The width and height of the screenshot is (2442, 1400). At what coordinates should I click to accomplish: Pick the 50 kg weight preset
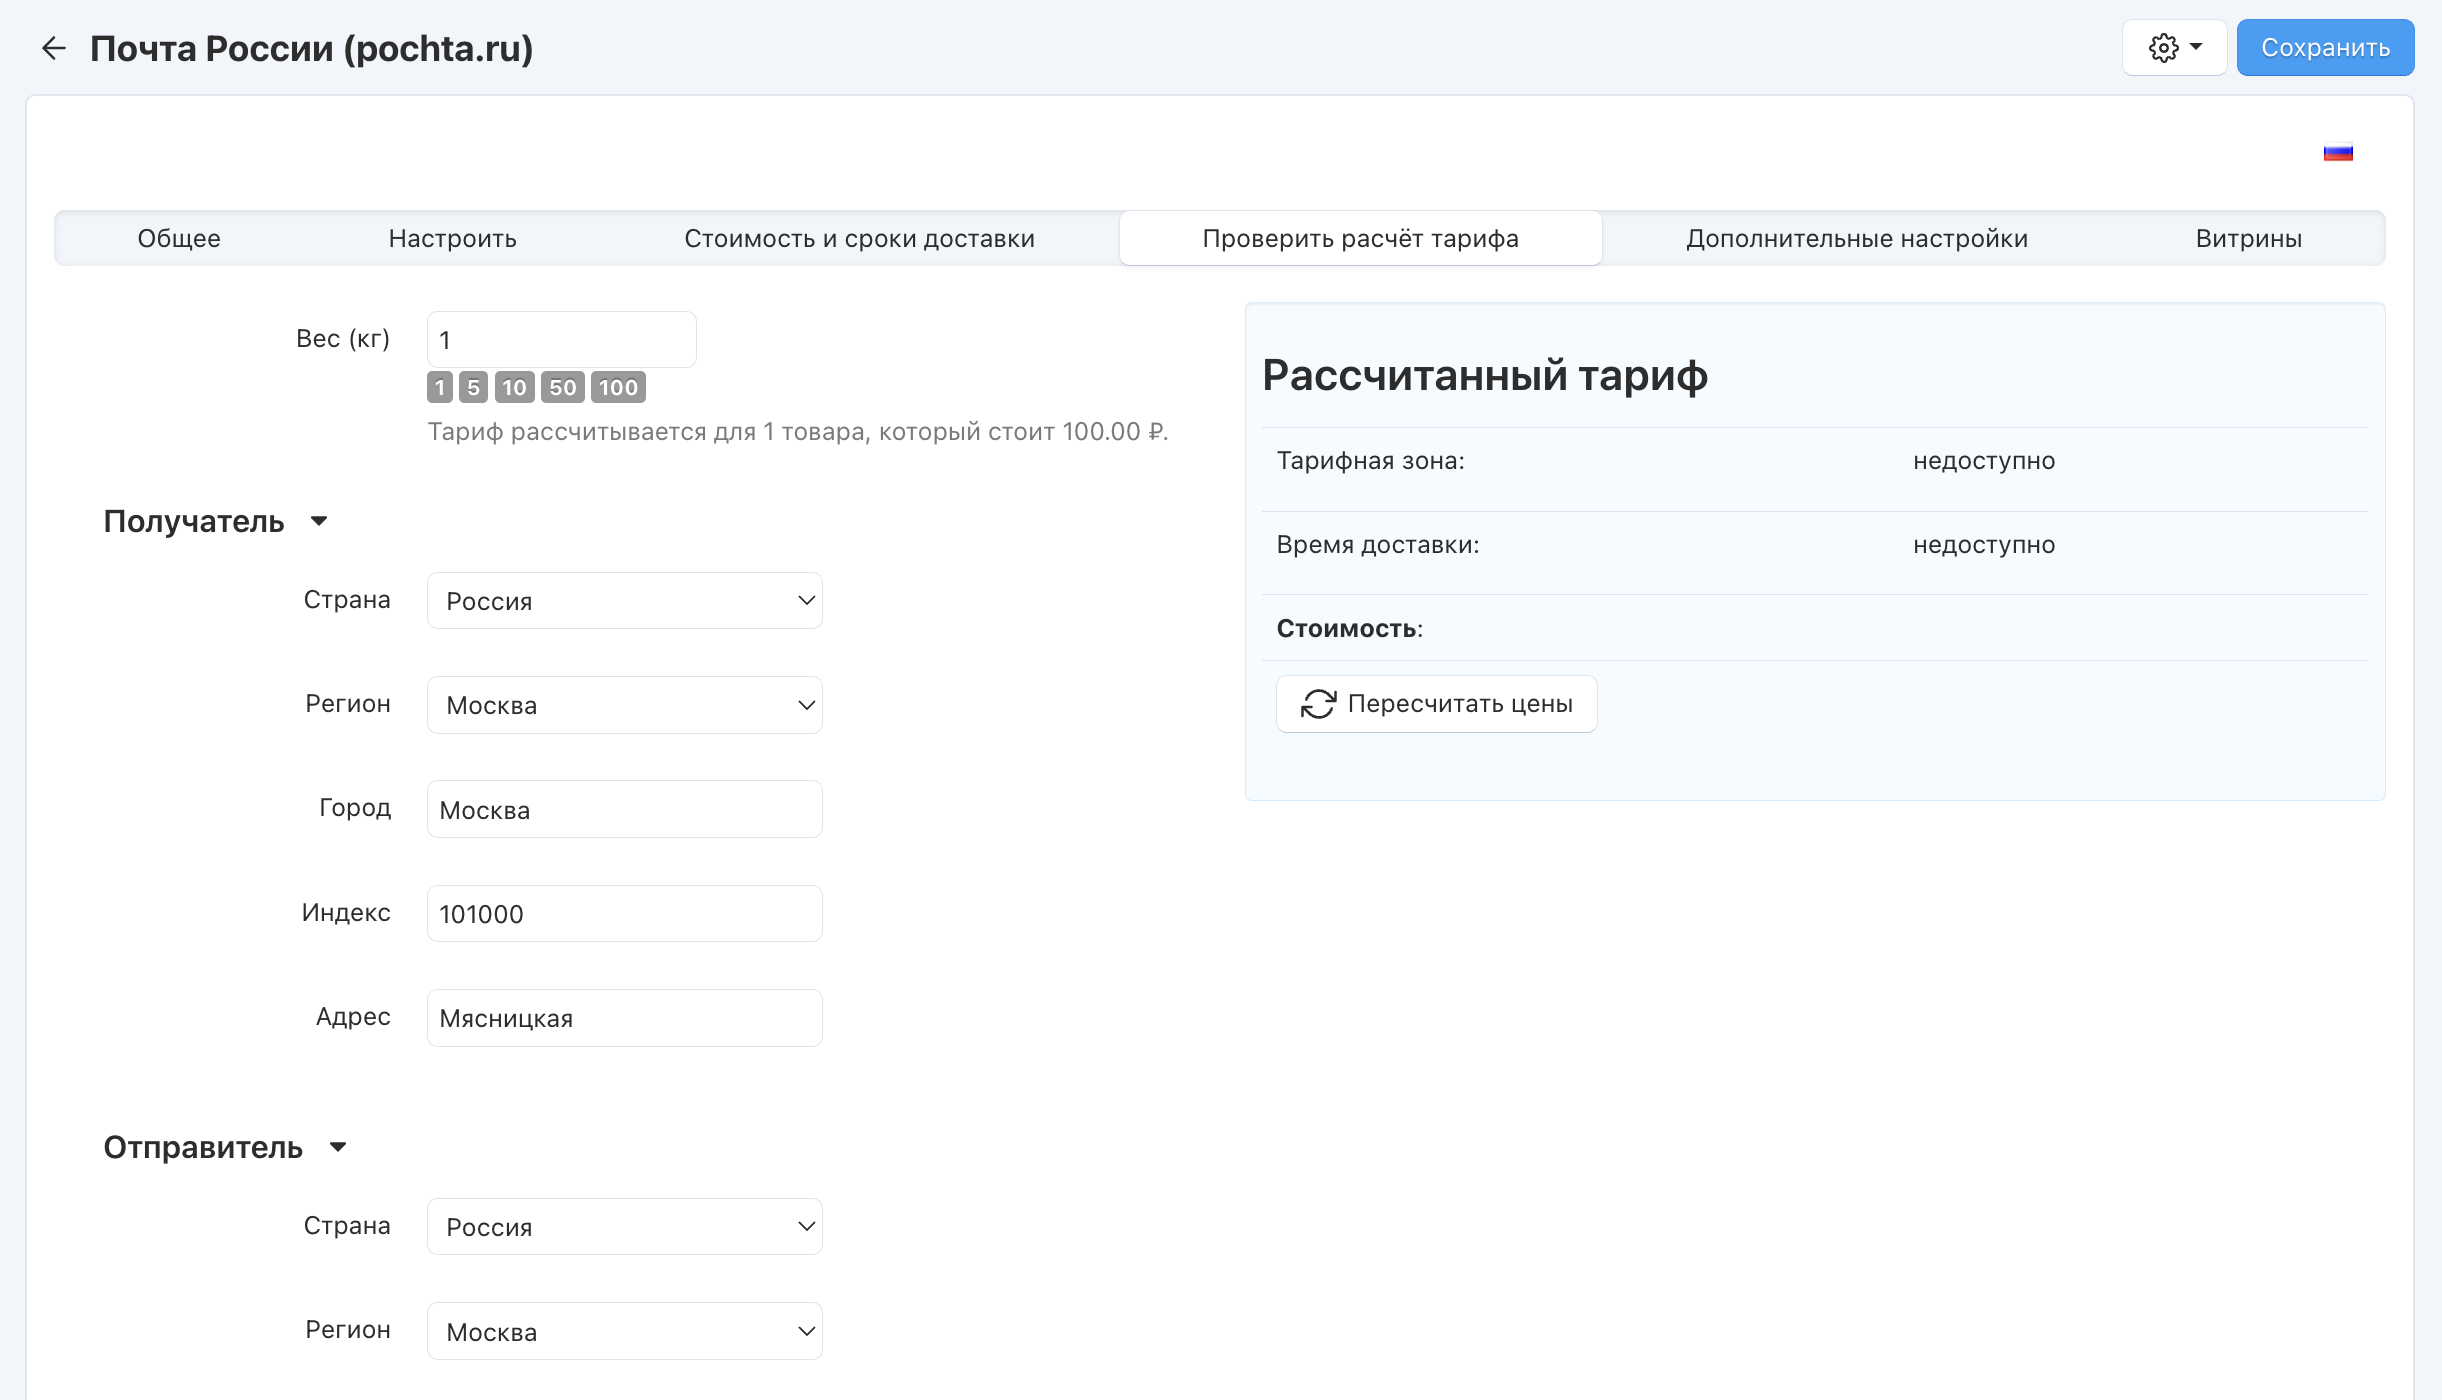pos(562,388)
